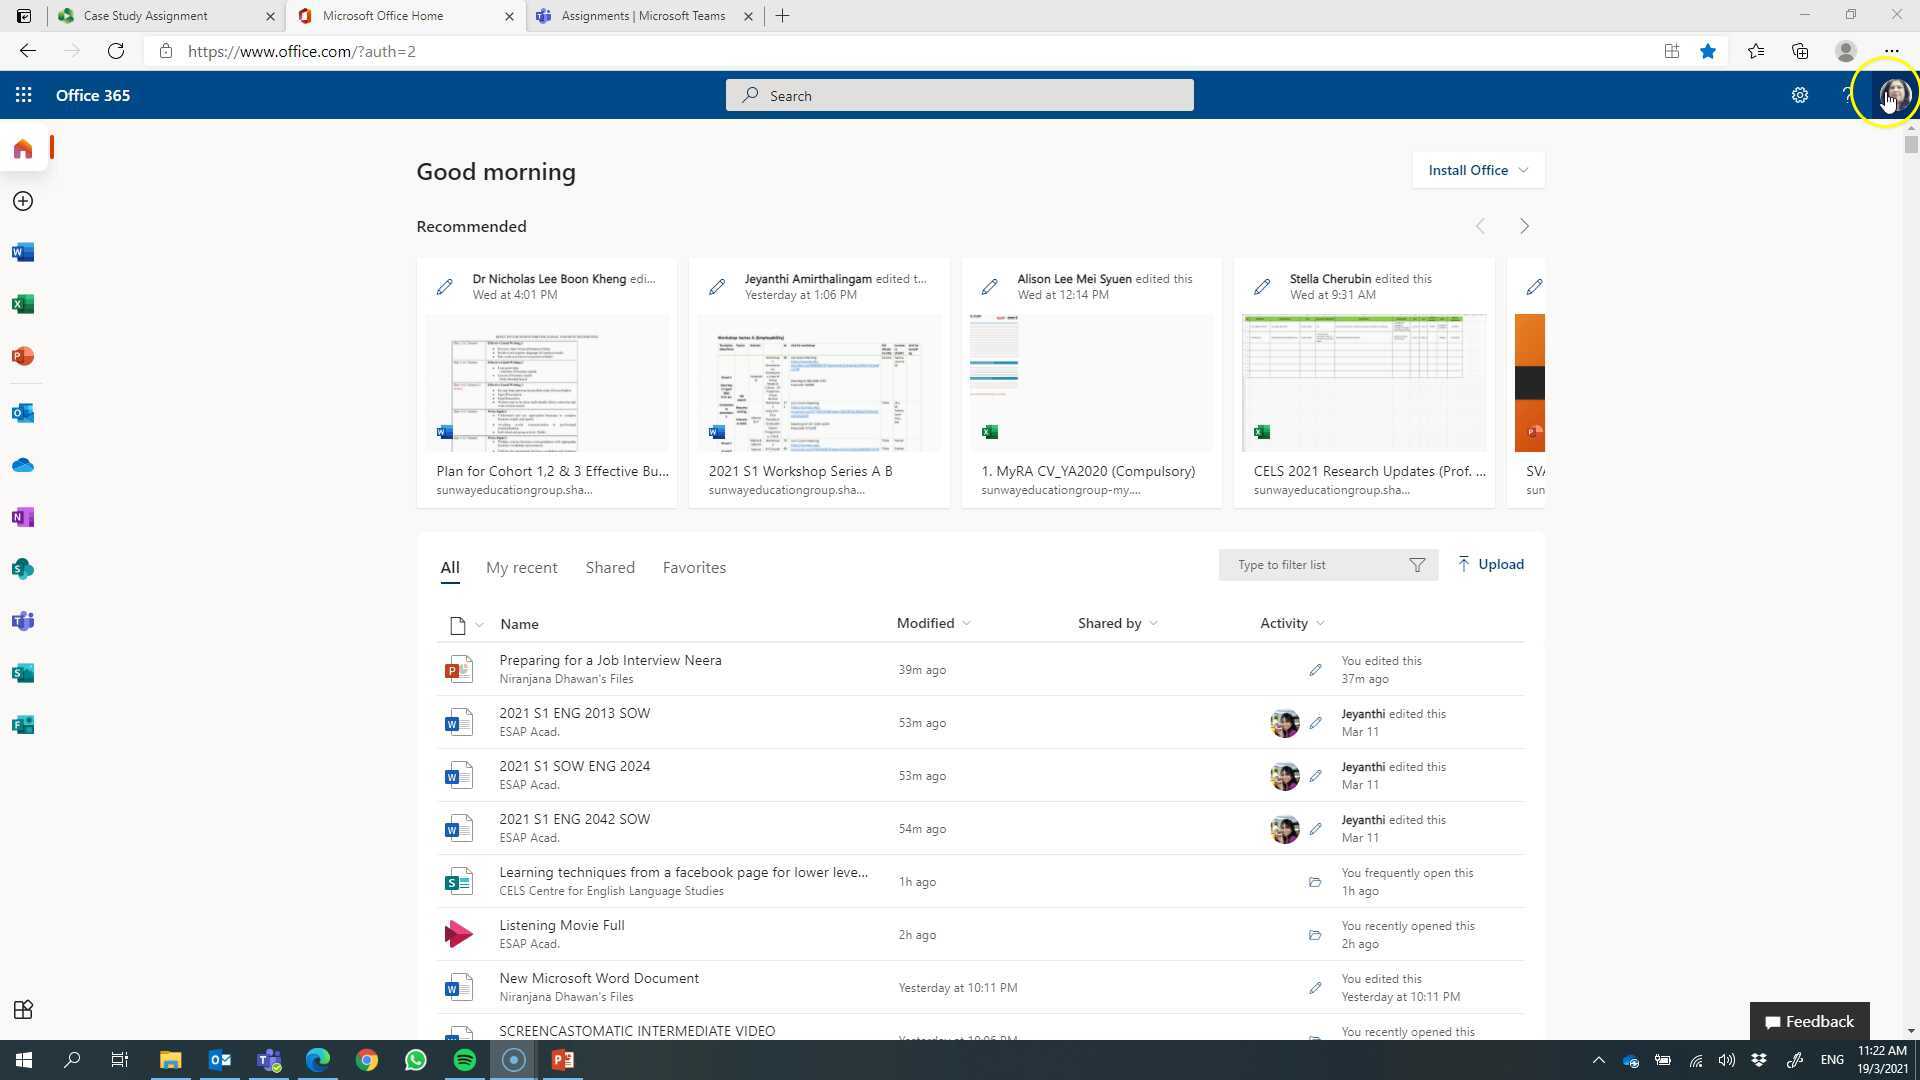
Task: Open the file type filter dropdown arrow
Action: click(478, 624)
